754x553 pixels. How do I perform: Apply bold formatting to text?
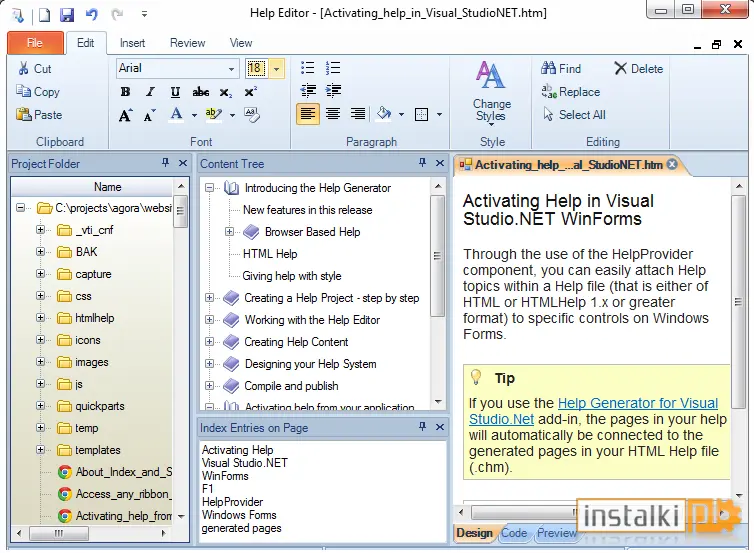(125, 91)
